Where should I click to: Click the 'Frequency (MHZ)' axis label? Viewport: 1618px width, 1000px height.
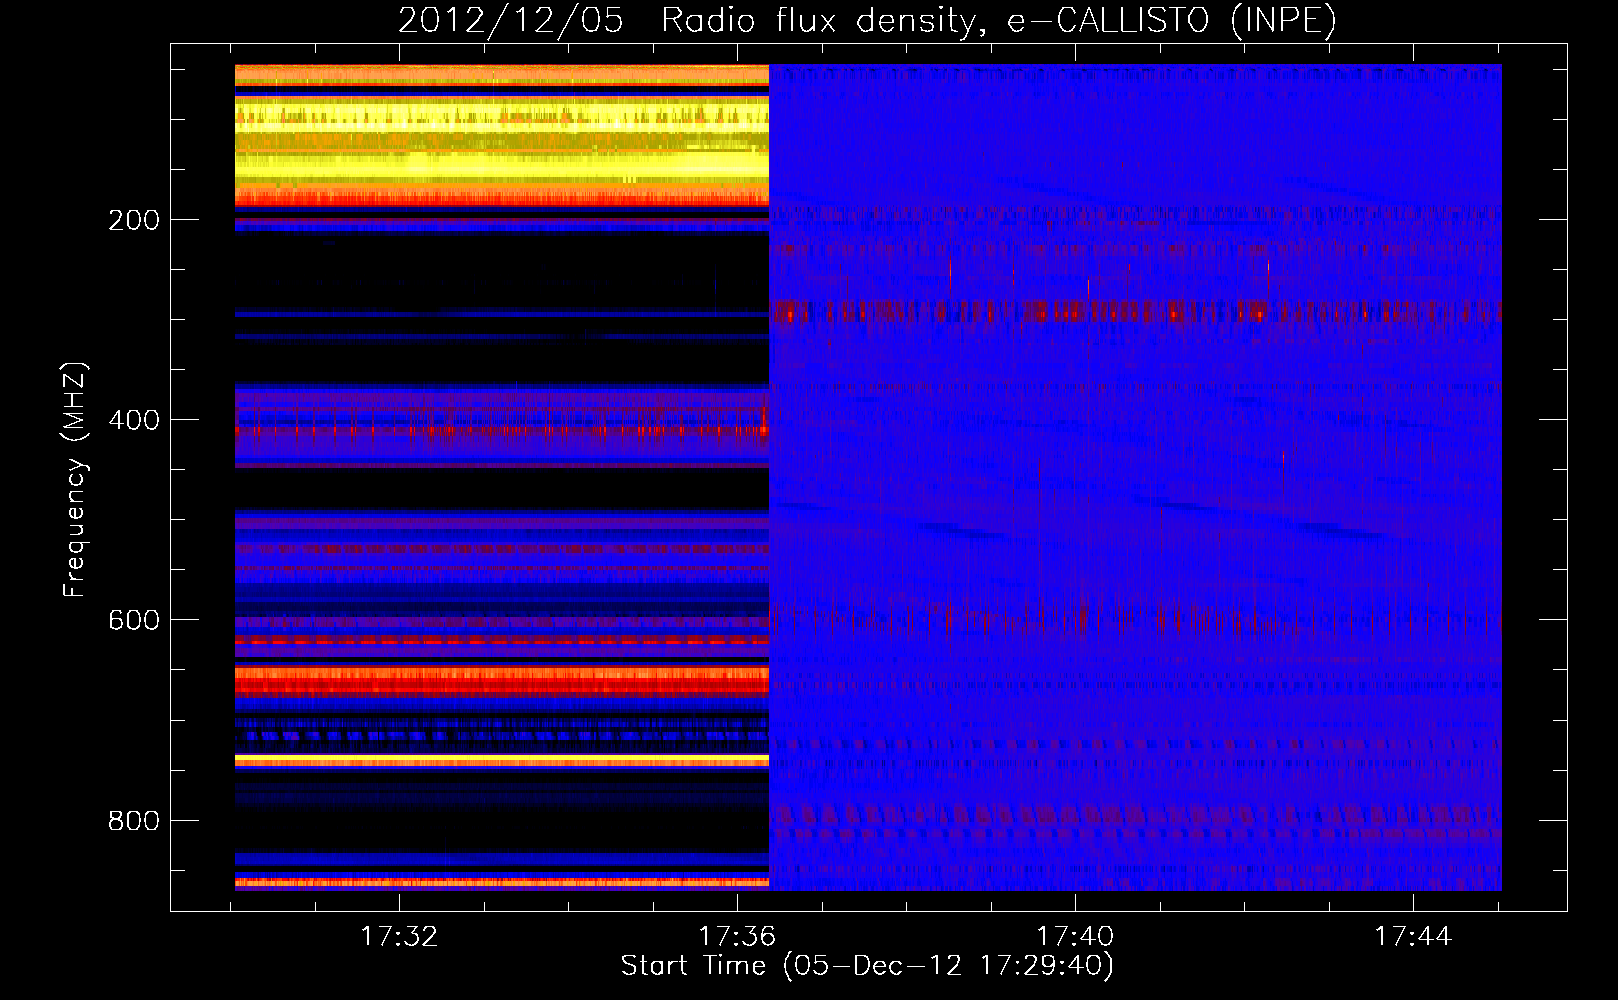75,479
